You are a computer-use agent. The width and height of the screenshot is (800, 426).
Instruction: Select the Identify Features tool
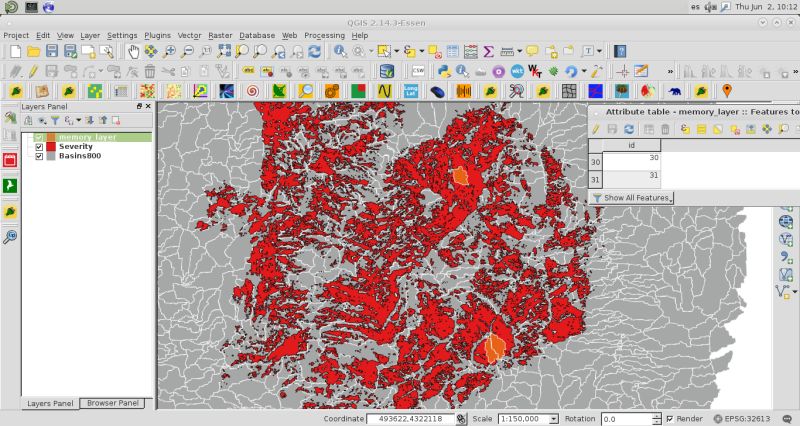tap(340, 51)
